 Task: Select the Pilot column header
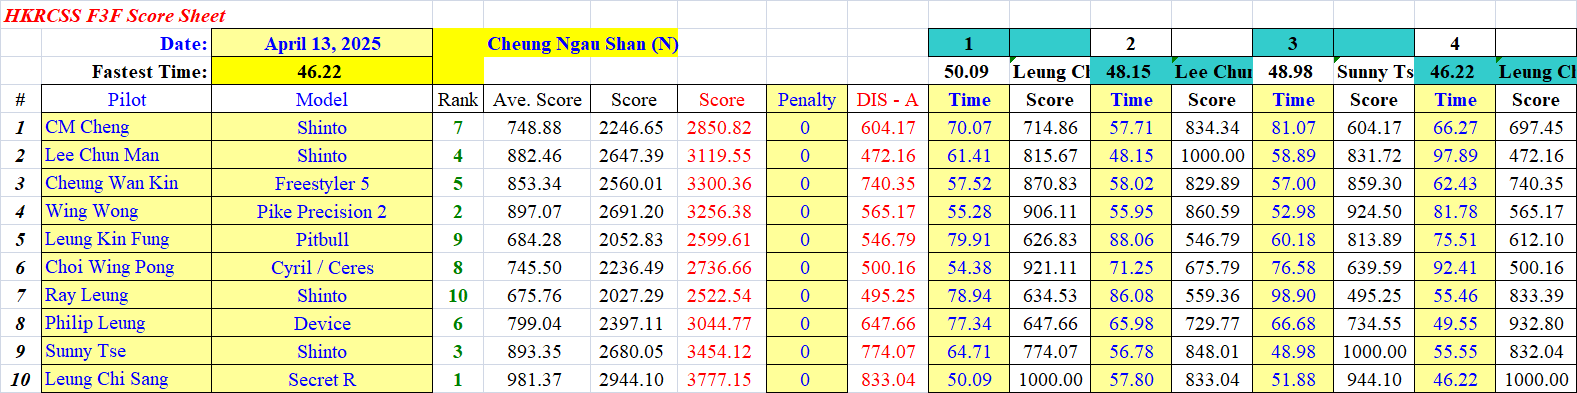[127, 99]
